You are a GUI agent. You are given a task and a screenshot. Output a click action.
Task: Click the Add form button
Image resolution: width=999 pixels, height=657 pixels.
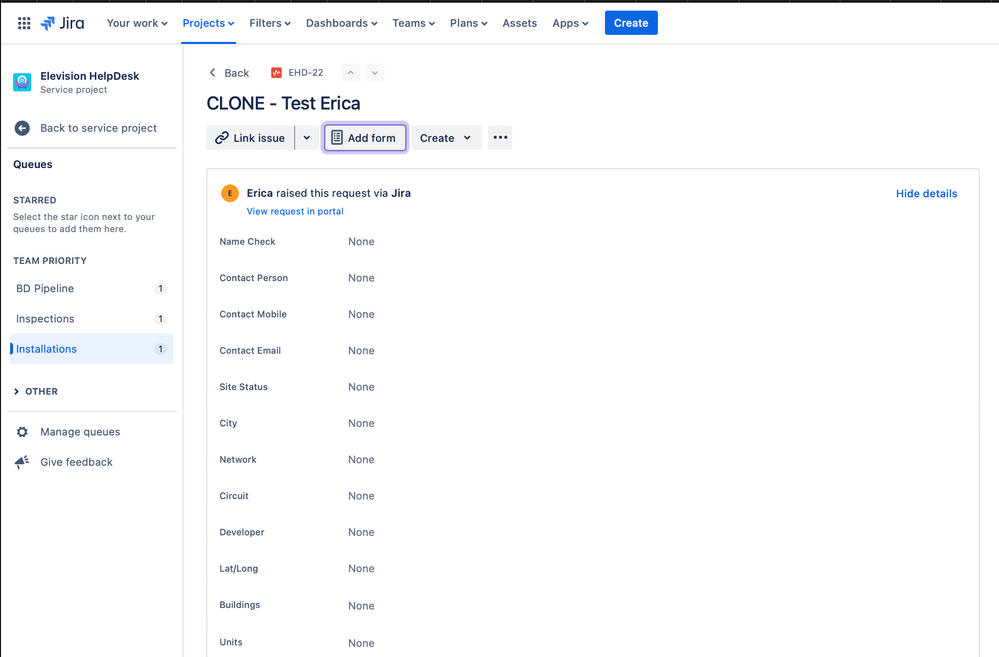tap(364, 138)
